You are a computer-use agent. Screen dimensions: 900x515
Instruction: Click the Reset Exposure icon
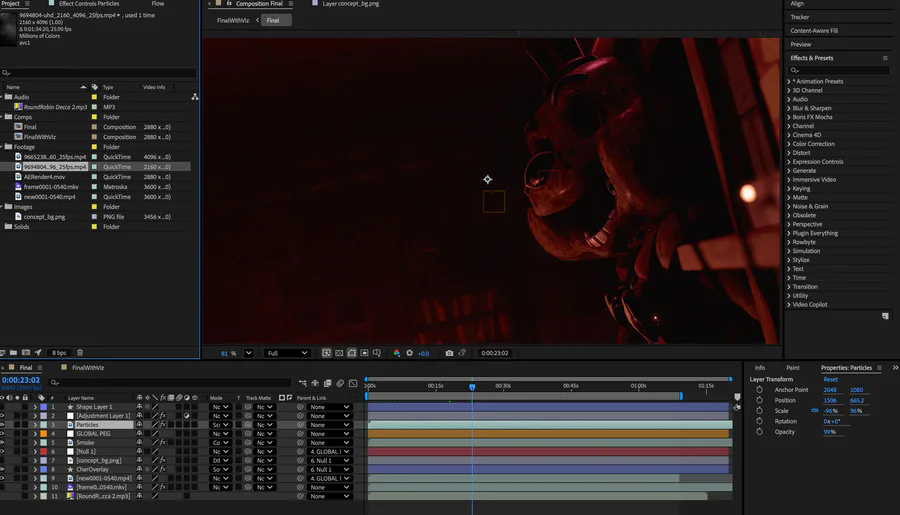point(409,353)
